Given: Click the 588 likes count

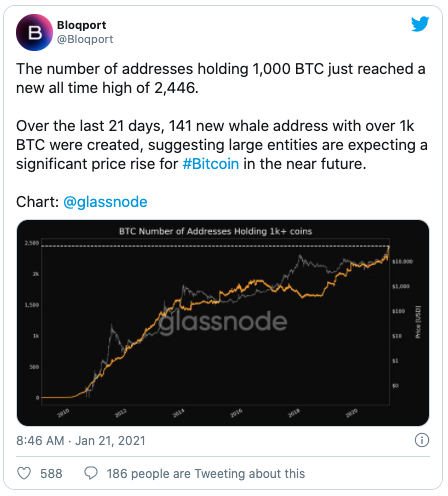Looking at the screenshot, I should click(51, 474).
